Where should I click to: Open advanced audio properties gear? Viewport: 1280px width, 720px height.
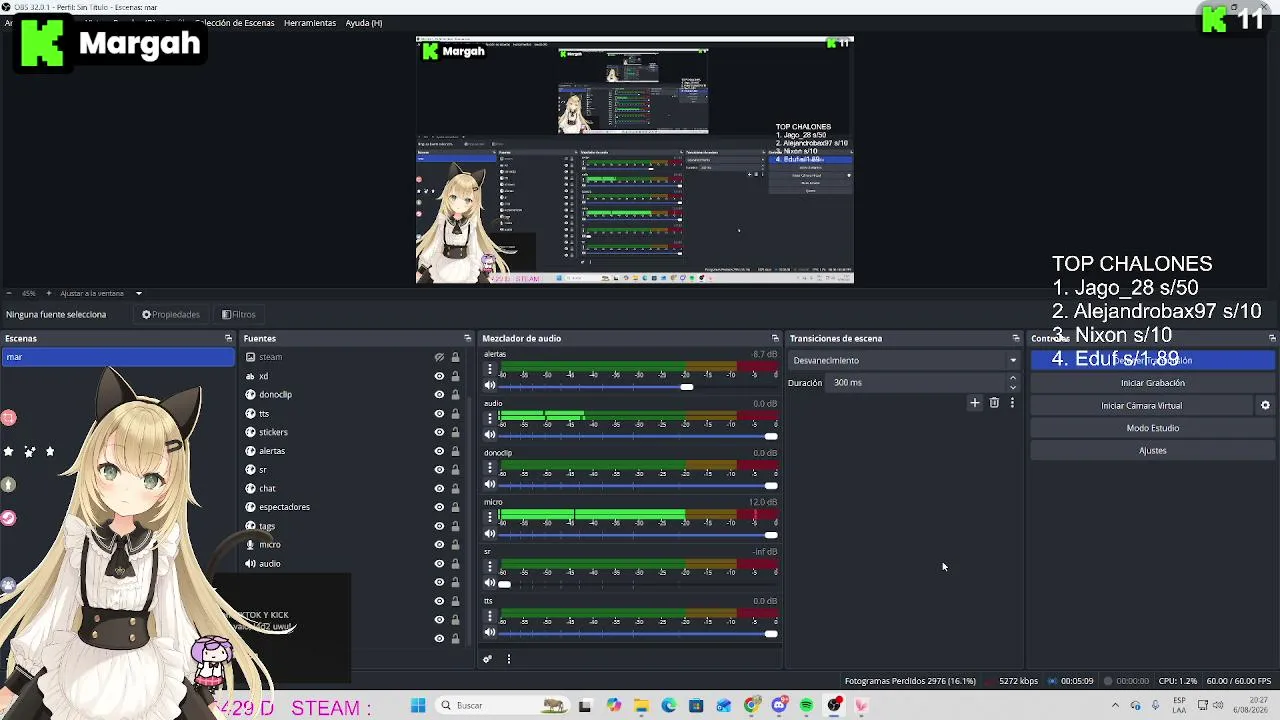click(x=487, y=659)
